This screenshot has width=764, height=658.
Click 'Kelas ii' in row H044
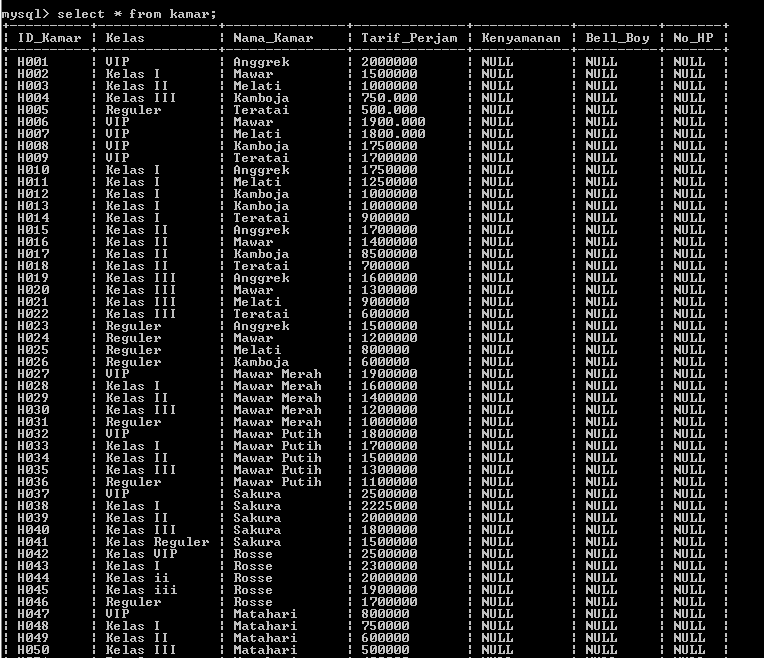pos(137,578)
